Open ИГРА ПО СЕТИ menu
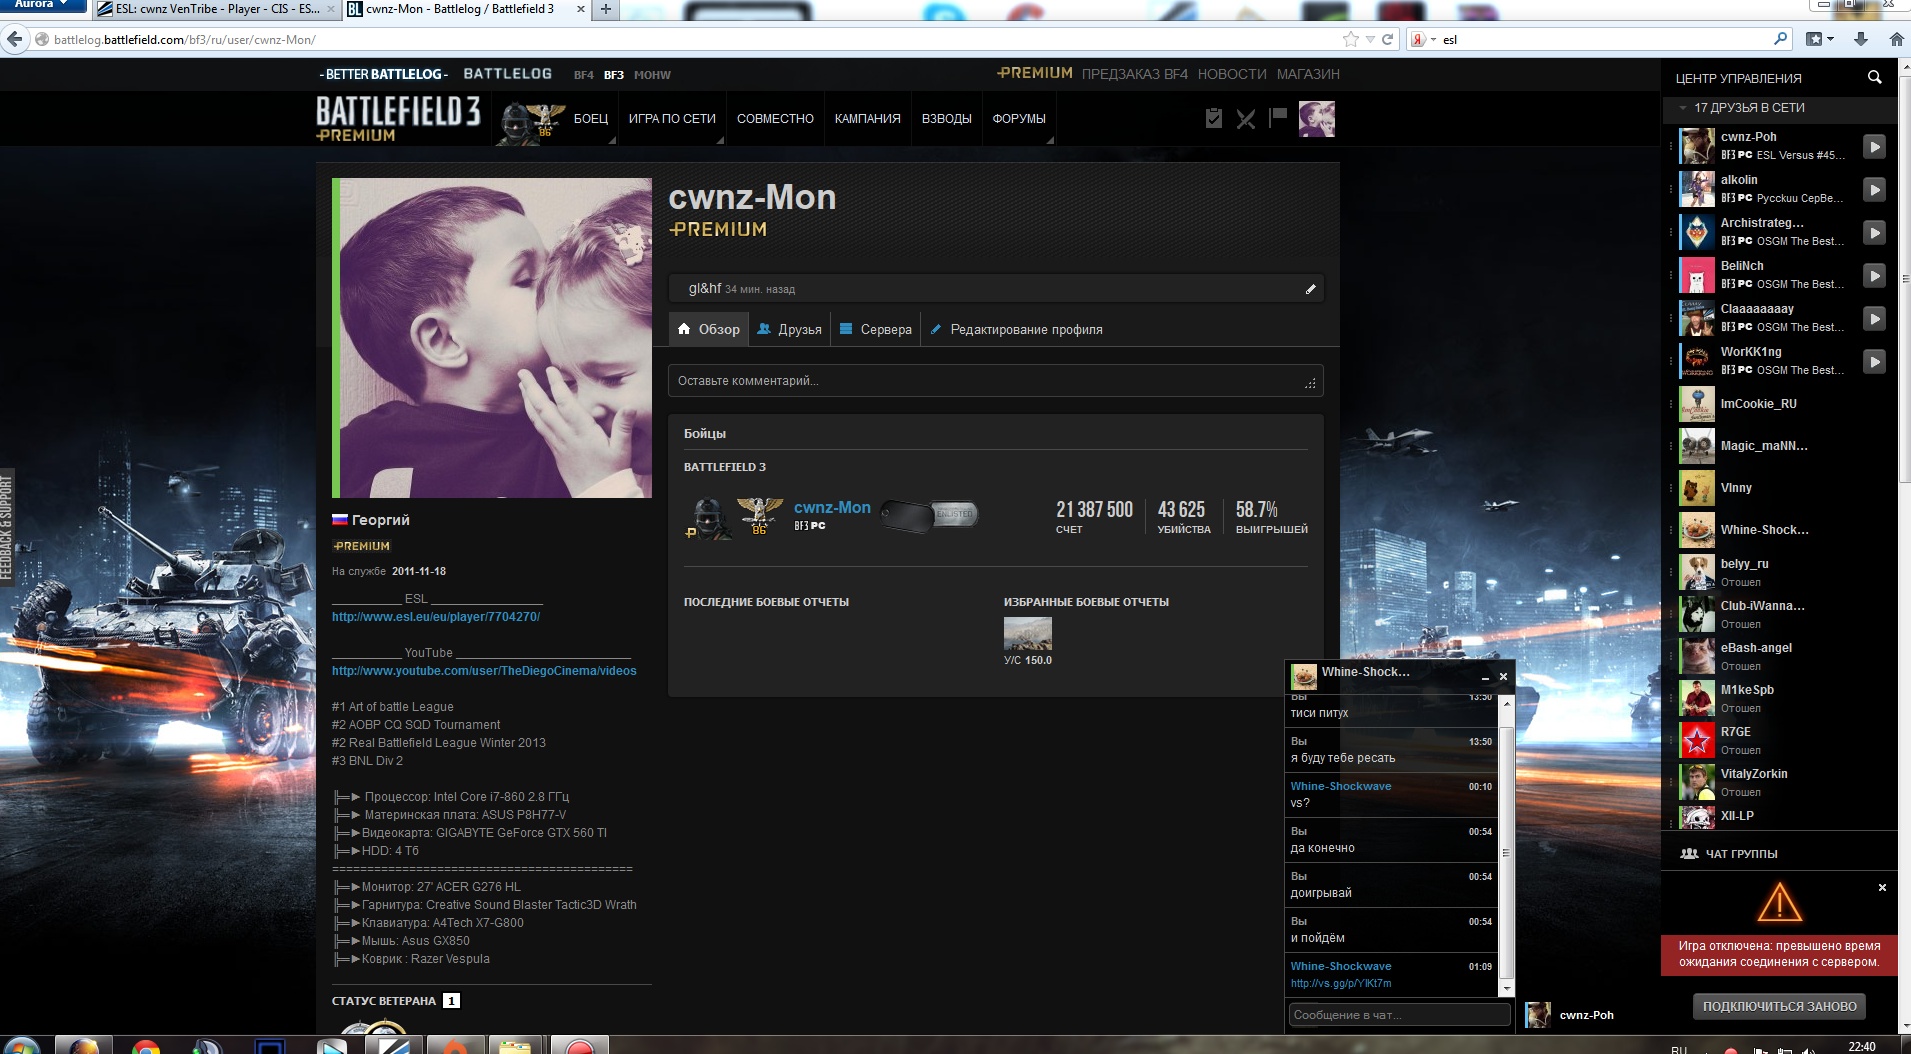The height and width of the screenshot is (1054, 1911). pos(672,119)
